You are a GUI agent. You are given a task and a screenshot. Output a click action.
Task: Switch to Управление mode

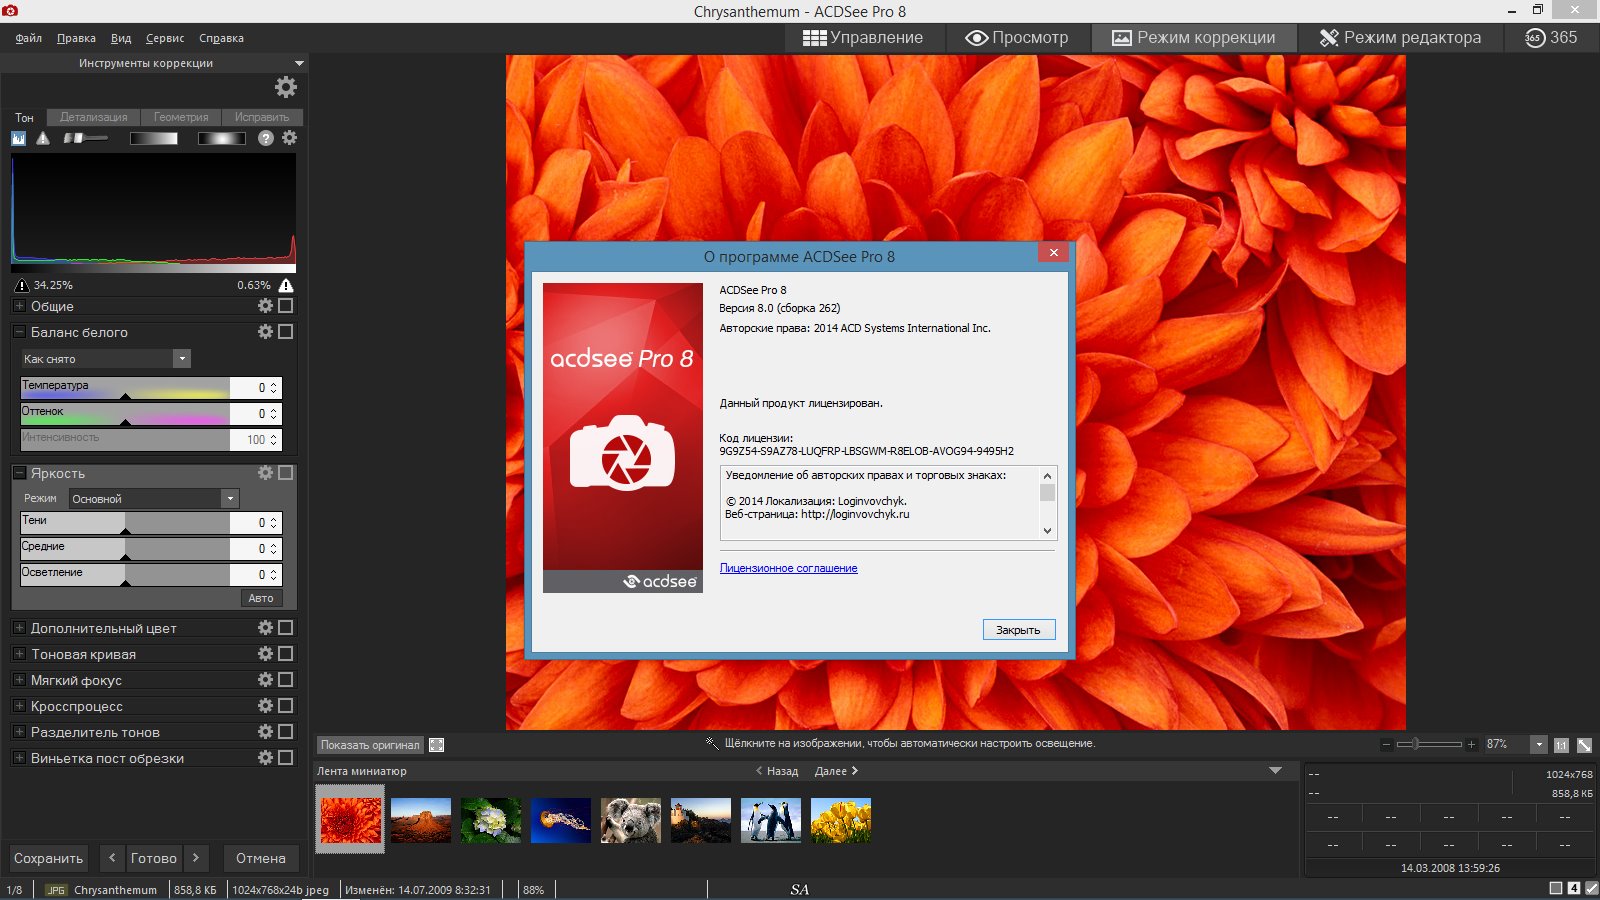pyautogui.click(x=863, y=38)
